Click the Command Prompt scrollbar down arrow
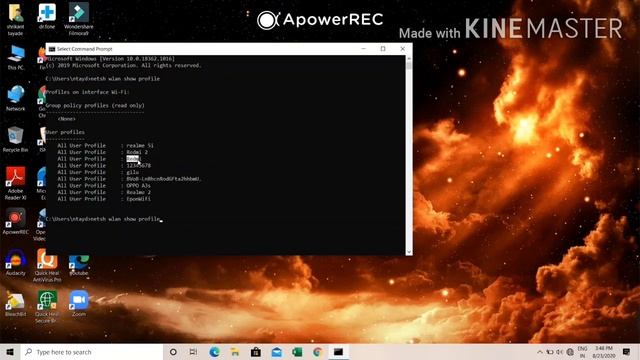The image size is (640, 360). click(409, 252)
